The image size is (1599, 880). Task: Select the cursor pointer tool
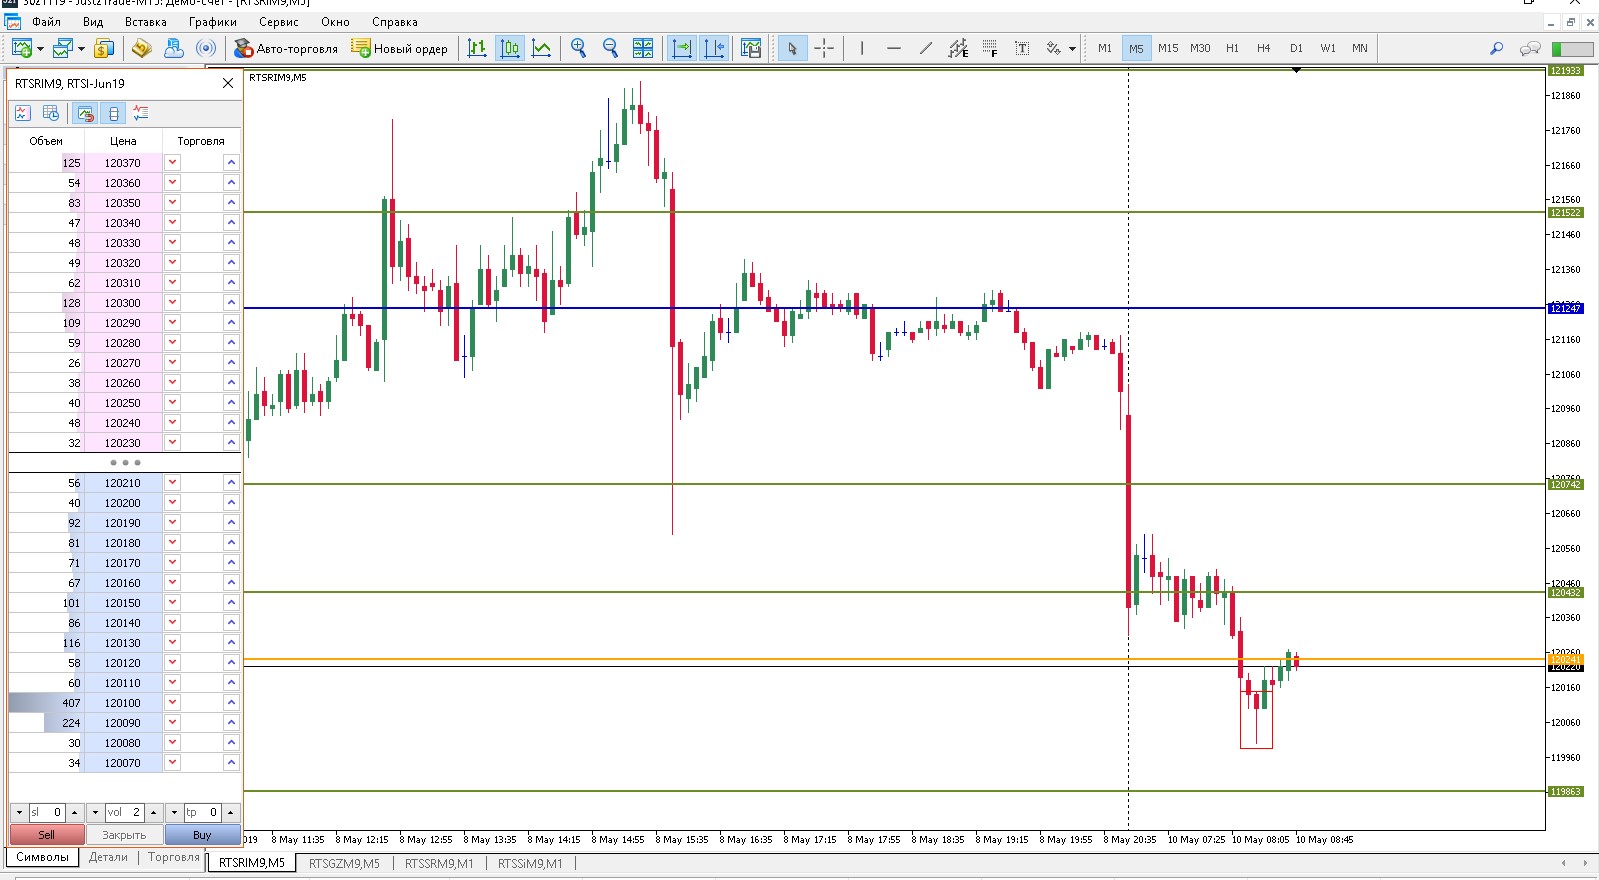coord(792,48)
